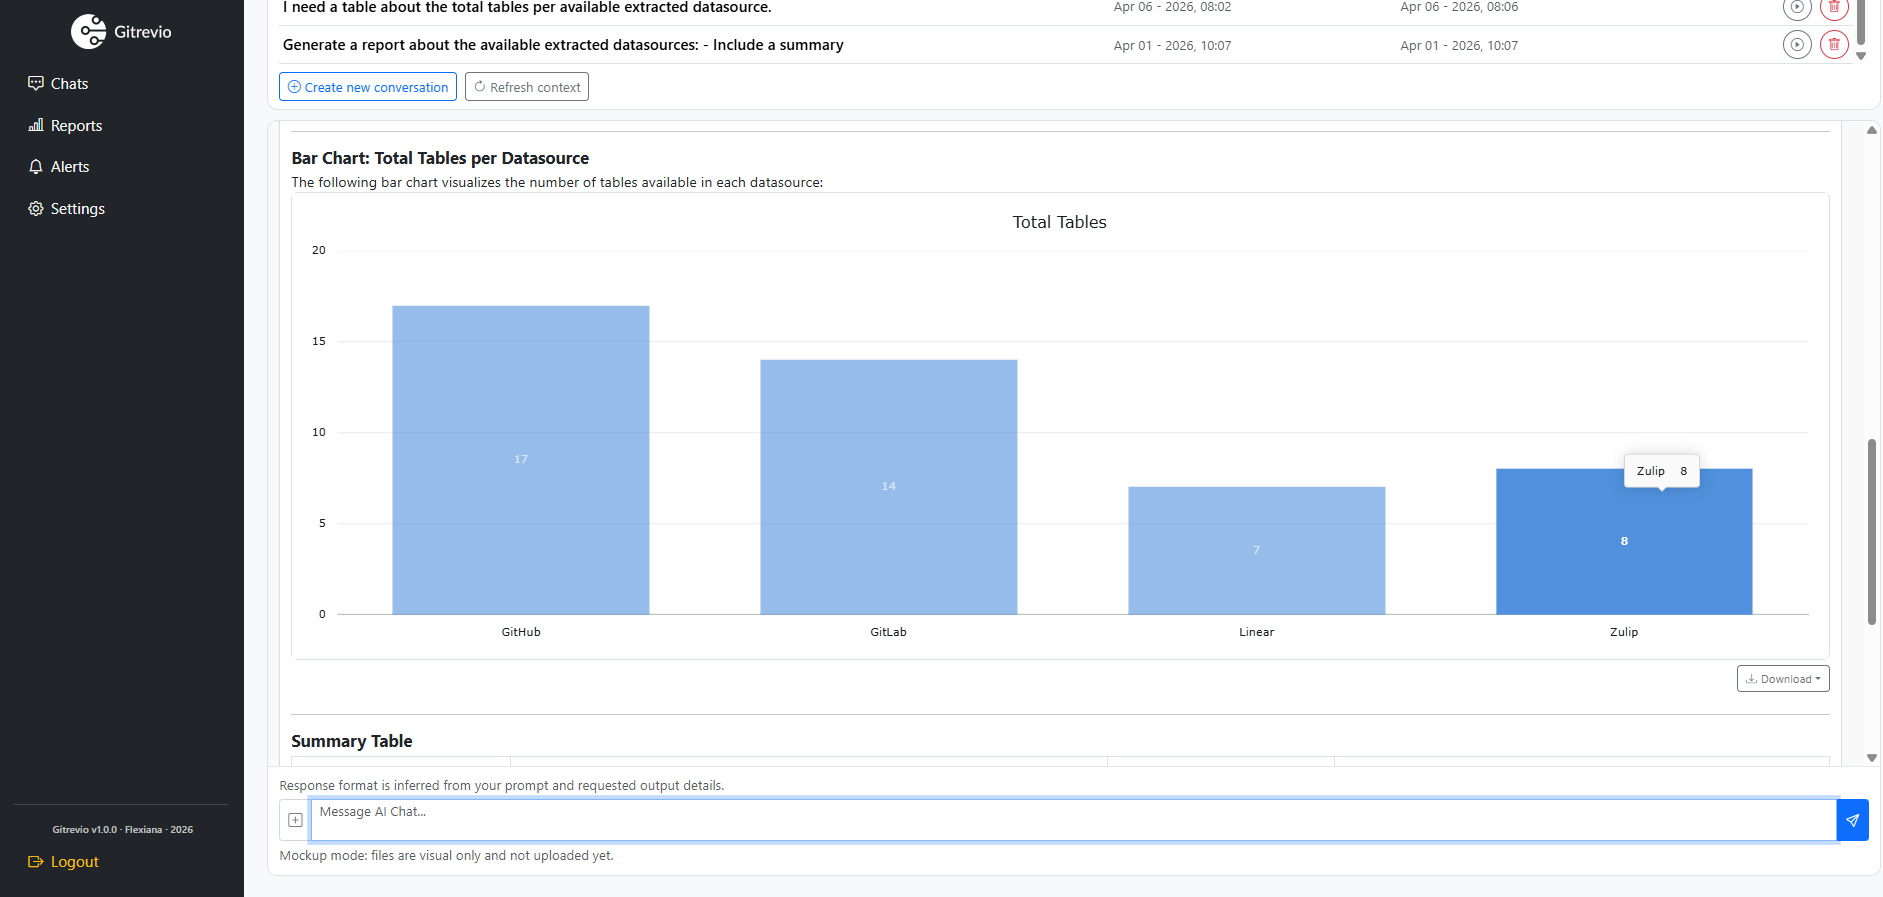Click the Linear bar in the chart

pyautogui.click(x=1257, y=551)
